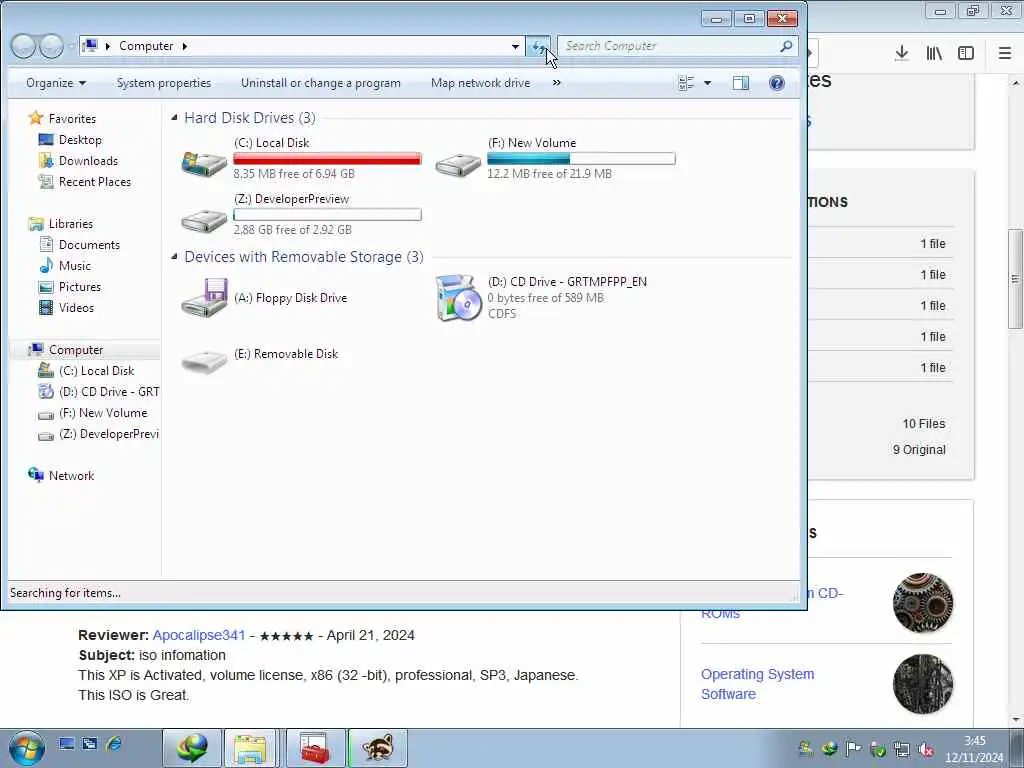Click the Windows Start orb

pyautogui.click(x=26, y=748)
